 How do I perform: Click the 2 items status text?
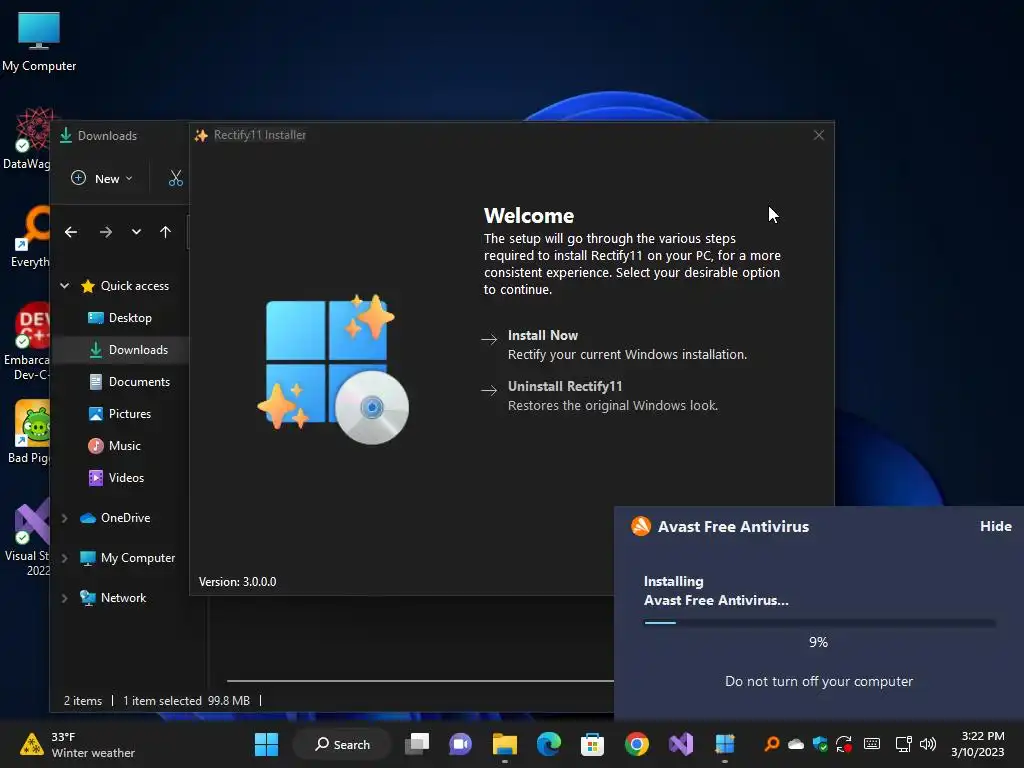pyautogui.click(x=83, y=701)
